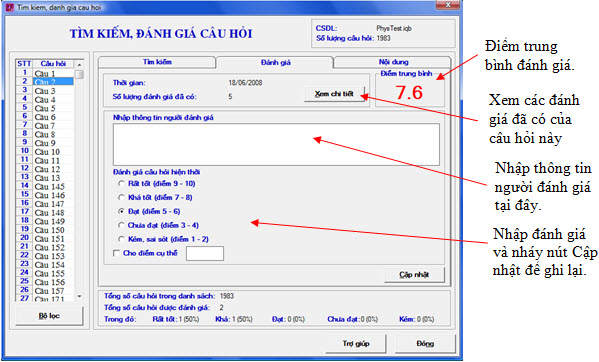This screenshot has width=599, height=362.
Task: Close dialog with 'Đóng' button
Action: tap(425, 344)
